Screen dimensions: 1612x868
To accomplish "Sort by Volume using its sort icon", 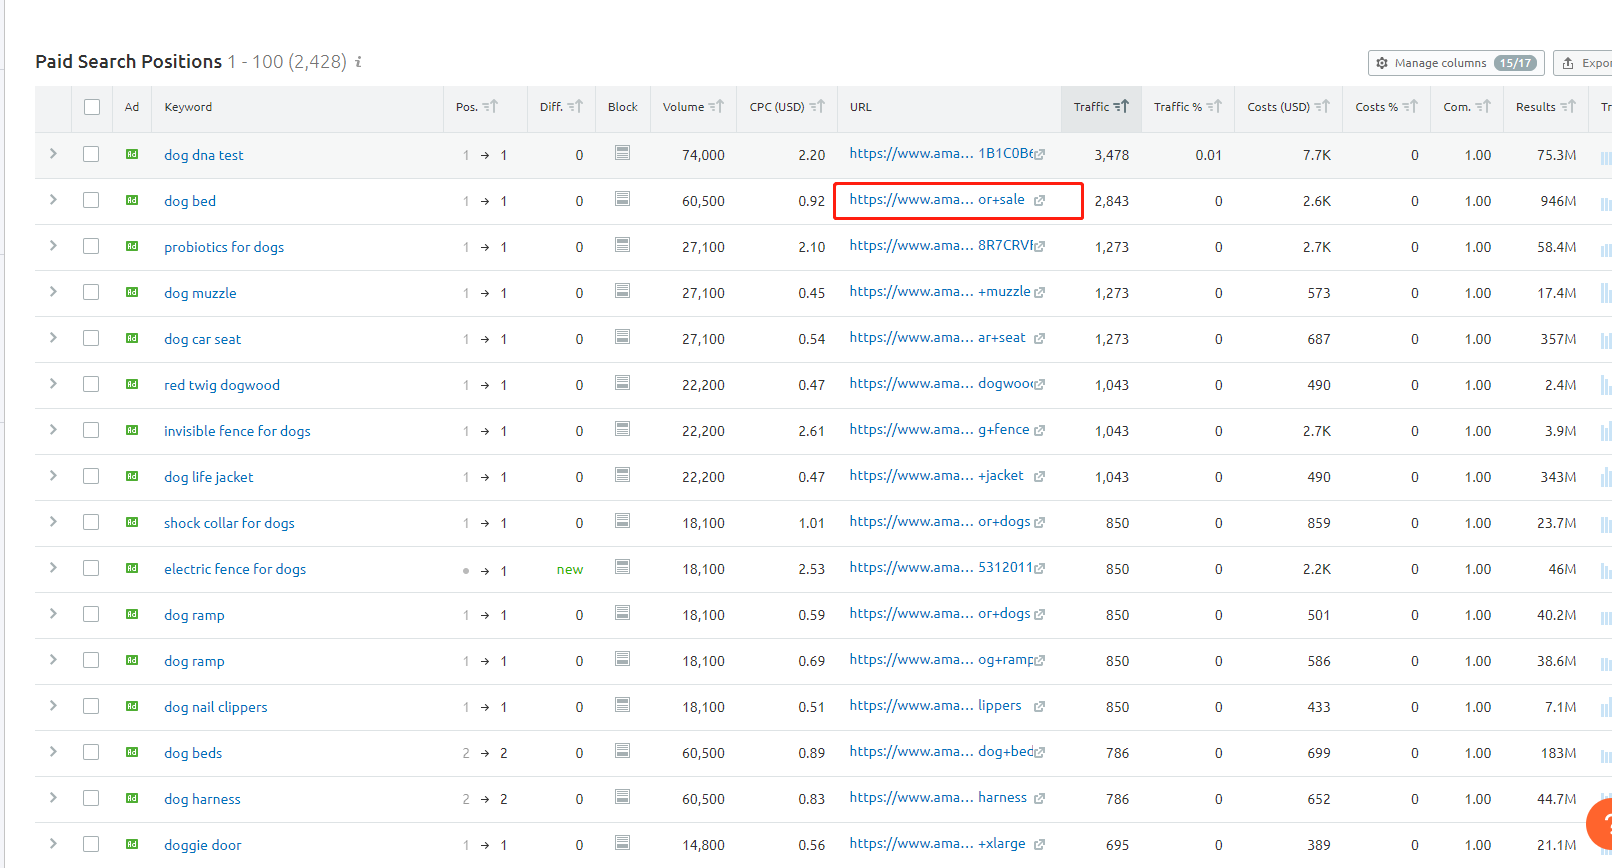I will [716, 107].
